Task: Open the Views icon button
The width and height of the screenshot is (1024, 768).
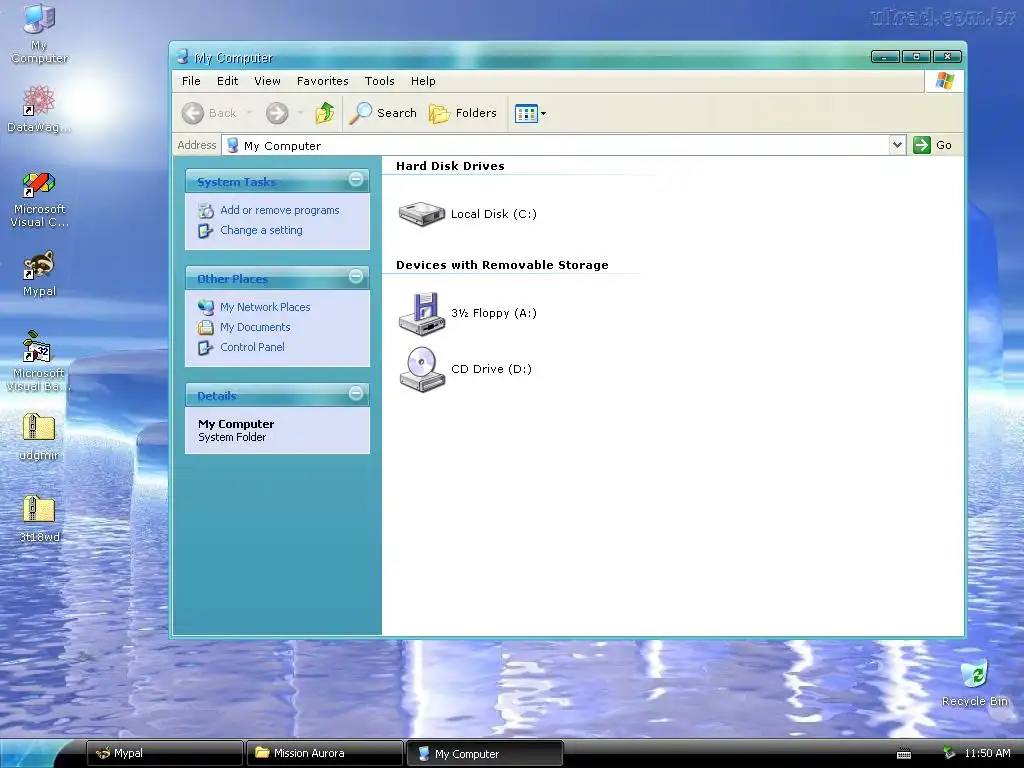Action: click(526, 114)
